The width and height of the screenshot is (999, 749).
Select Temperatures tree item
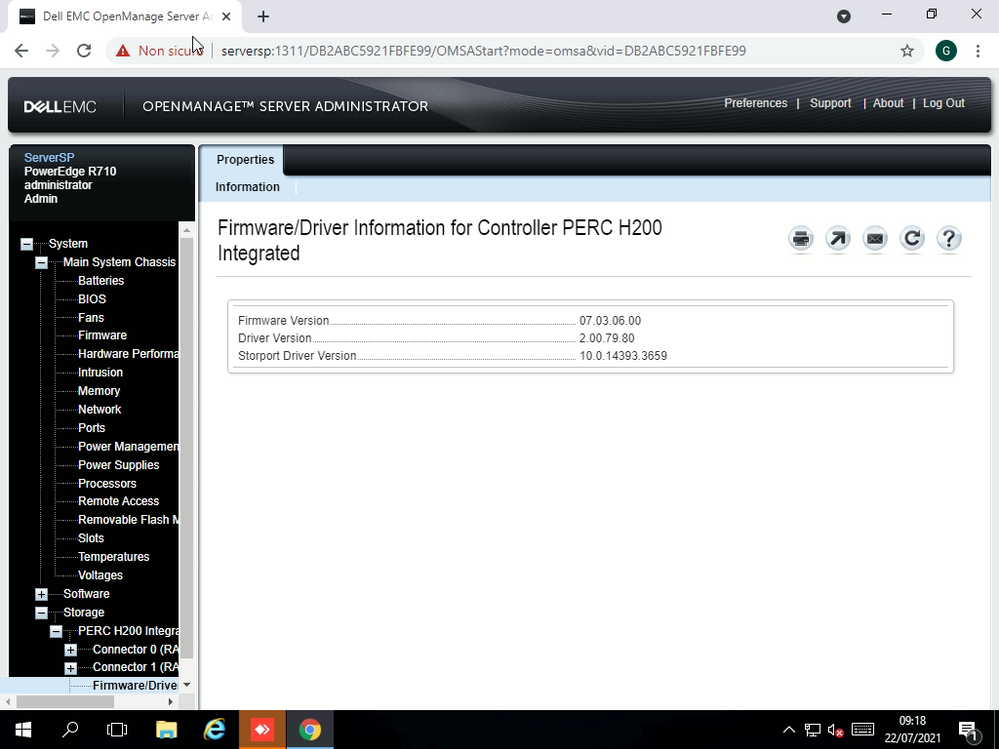pyautogui.click(x=113, y=557)
